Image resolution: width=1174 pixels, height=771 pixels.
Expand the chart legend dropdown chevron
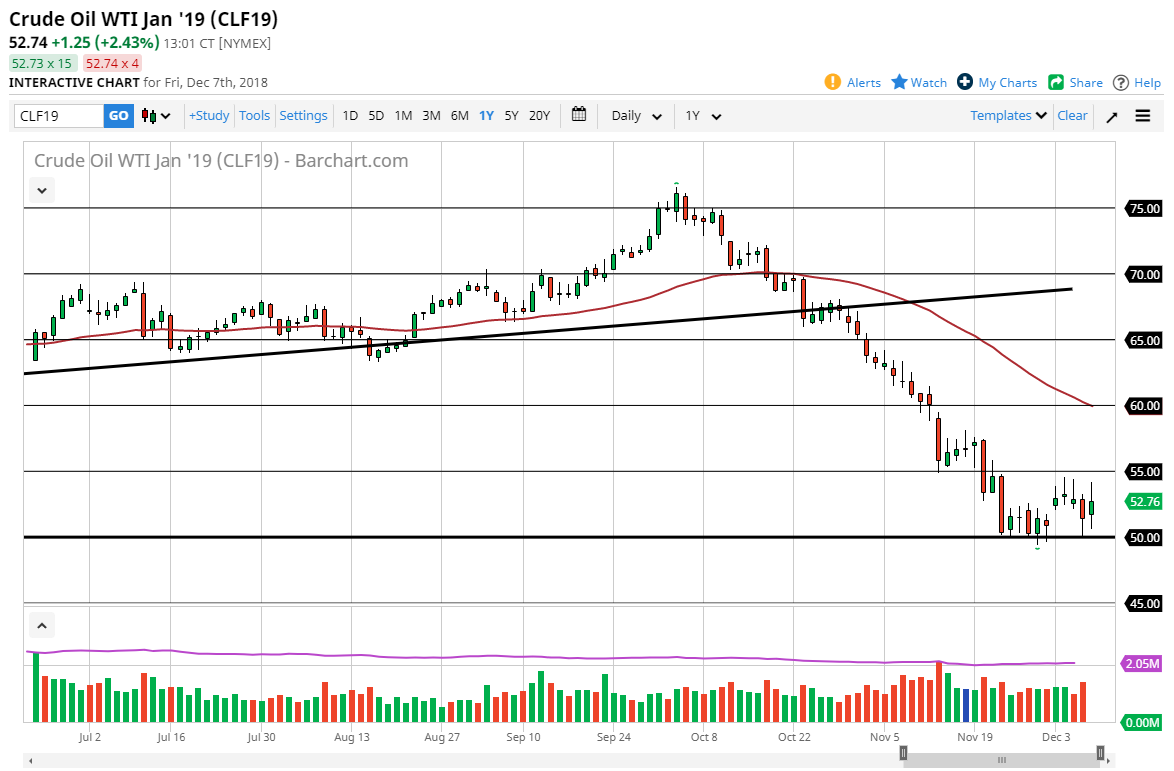[x=41, y=190]
